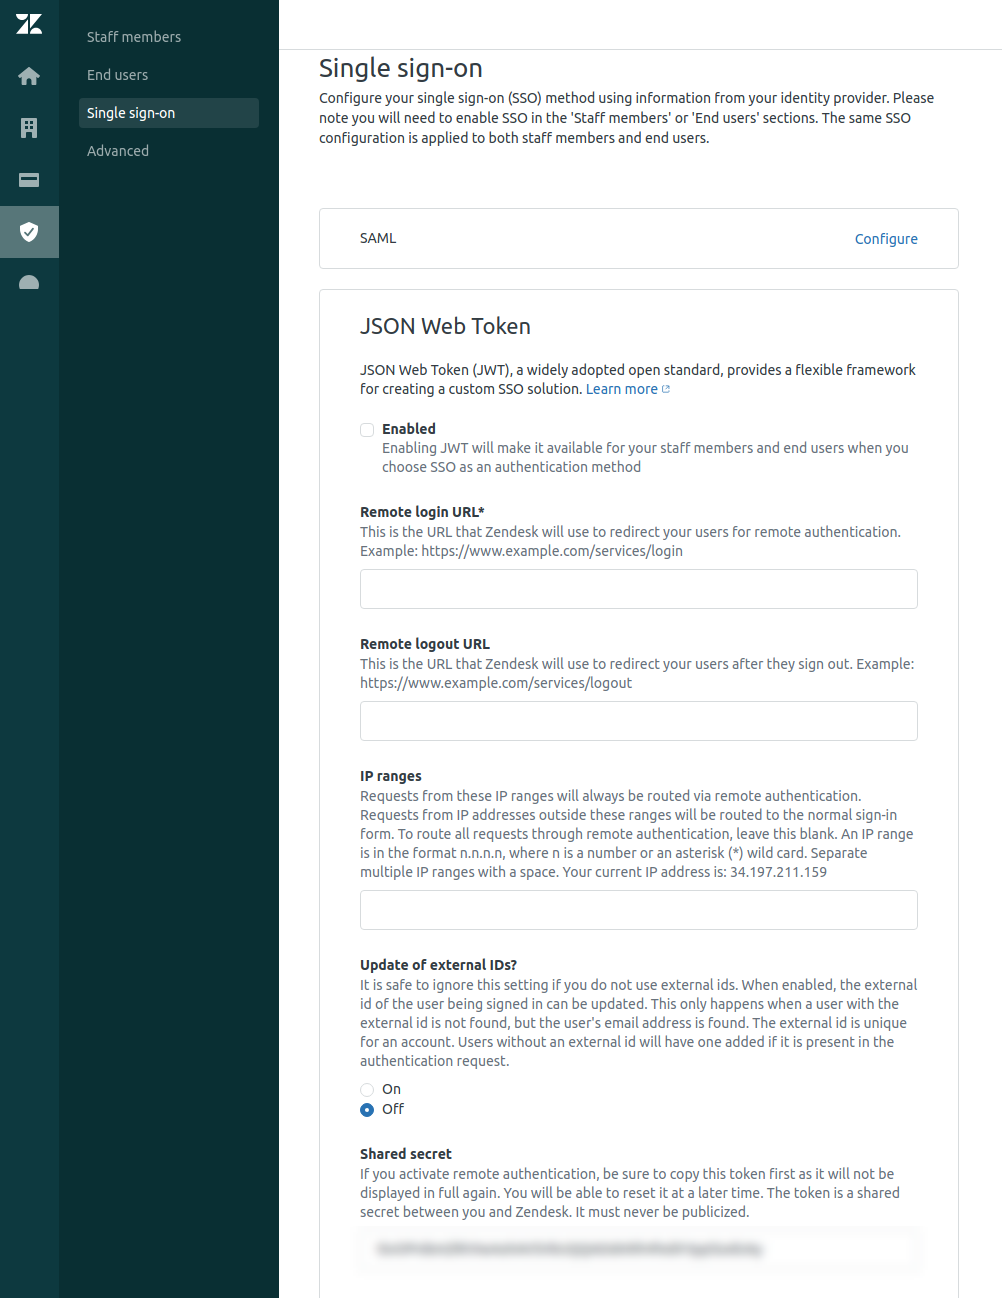Screen dimensions: 1002x1298
Task: Select Off for external IDs update
Action: pos(367,1110)
